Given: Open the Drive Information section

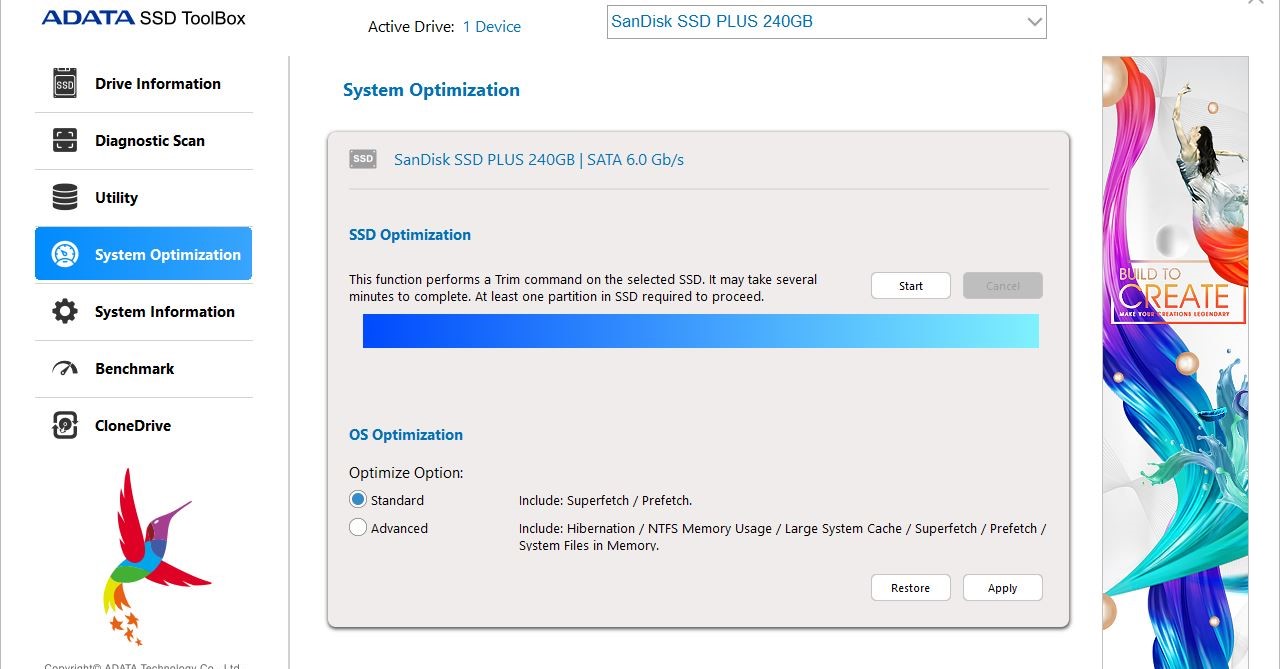Looking at the screenshot, I should [144, 84].
